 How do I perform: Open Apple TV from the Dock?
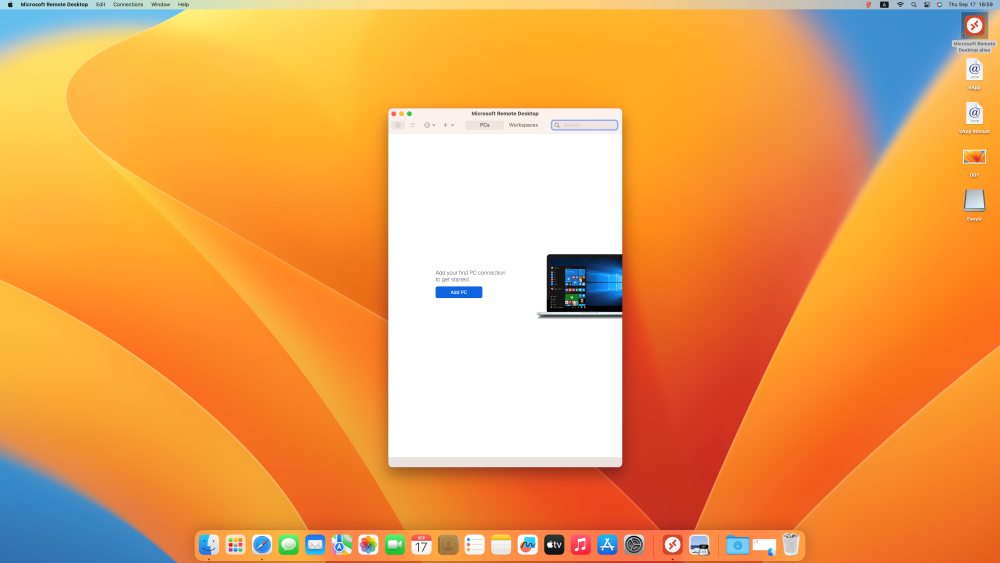coord(554,545)
